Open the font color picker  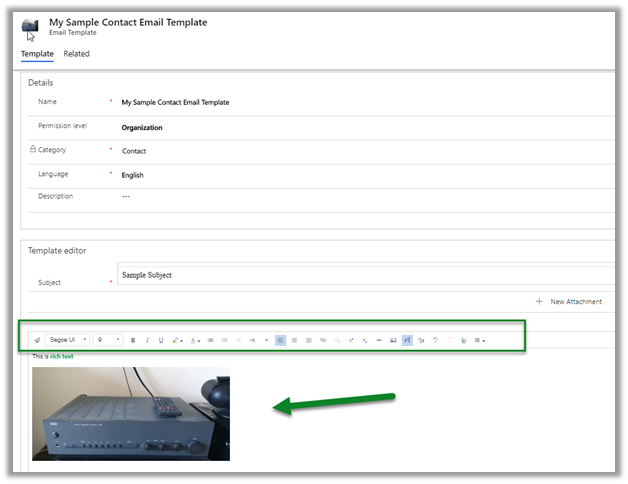pos(195,341)
